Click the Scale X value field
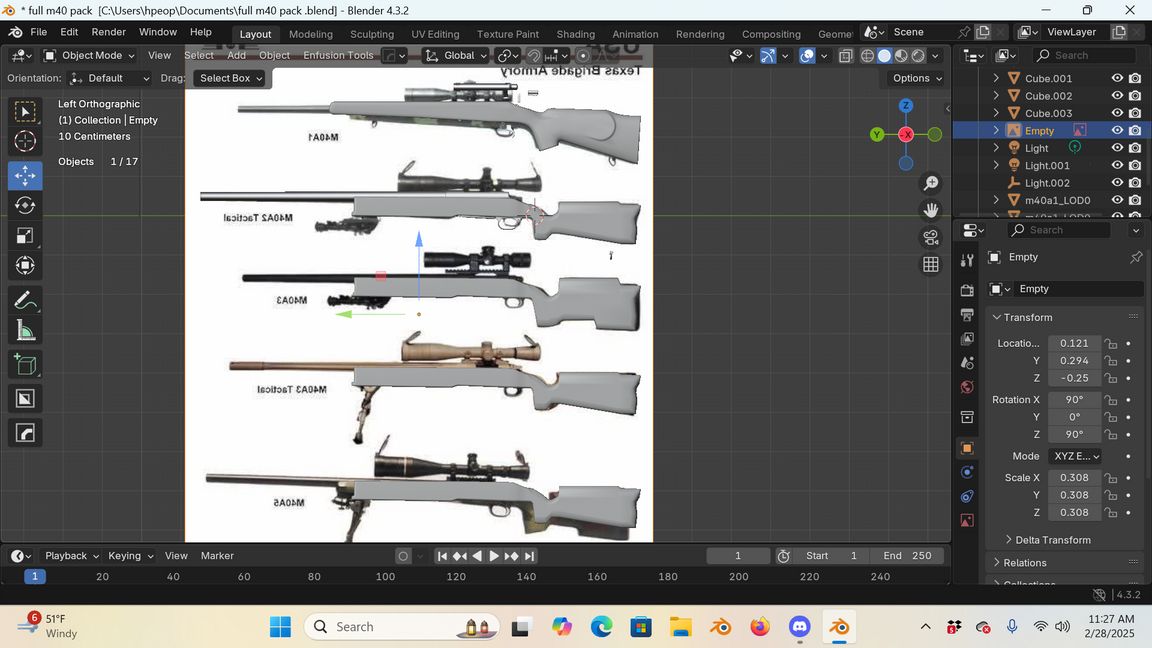 pos(1074,478)
